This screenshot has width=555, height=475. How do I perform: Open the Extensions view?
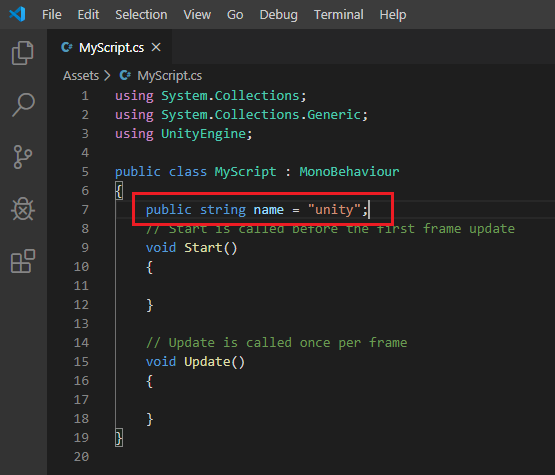pyautogui.click(x=23, y=261)
